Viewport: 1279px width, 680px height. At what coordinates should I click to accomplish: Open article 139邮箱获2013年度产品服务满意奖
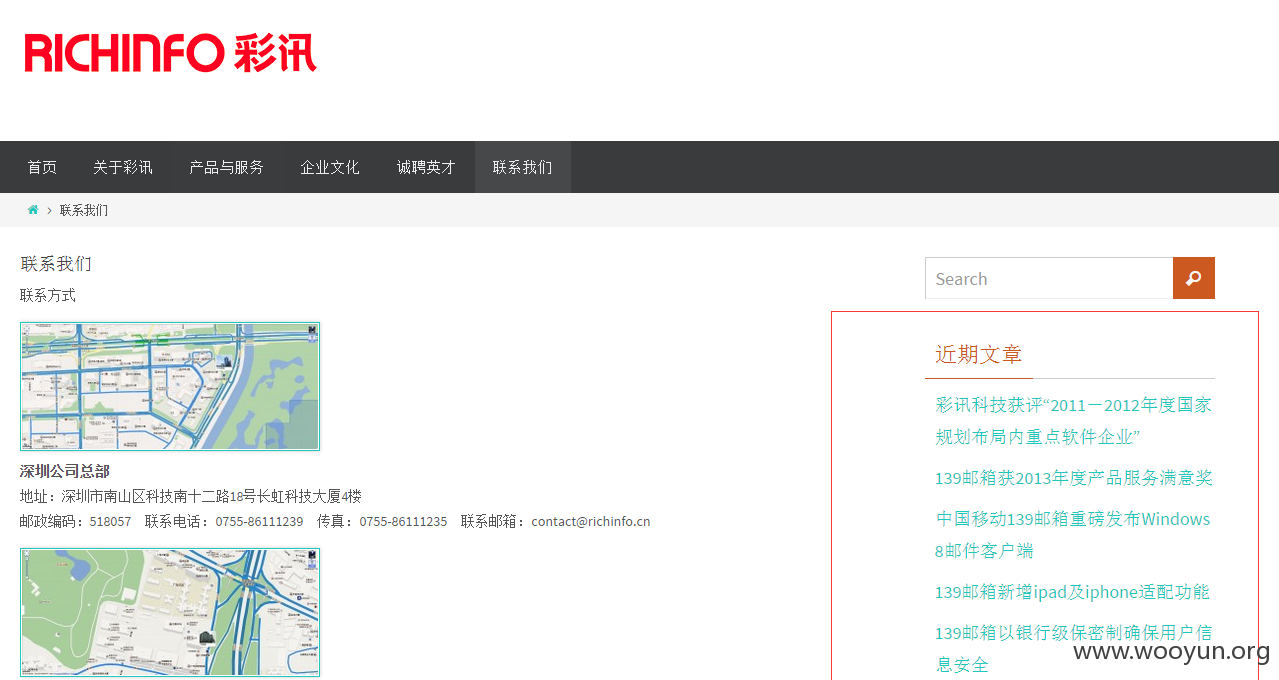tap(1074, 478)
